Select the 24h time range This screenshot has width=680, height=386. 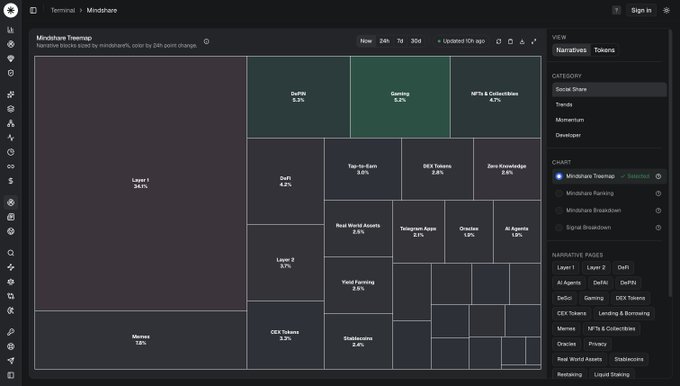(384, 41)
